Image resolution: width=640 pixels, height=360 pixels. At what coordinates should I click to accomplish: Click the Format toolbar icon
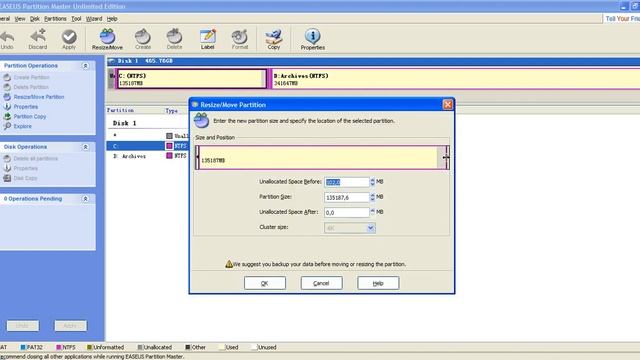[x=240, y=40]
